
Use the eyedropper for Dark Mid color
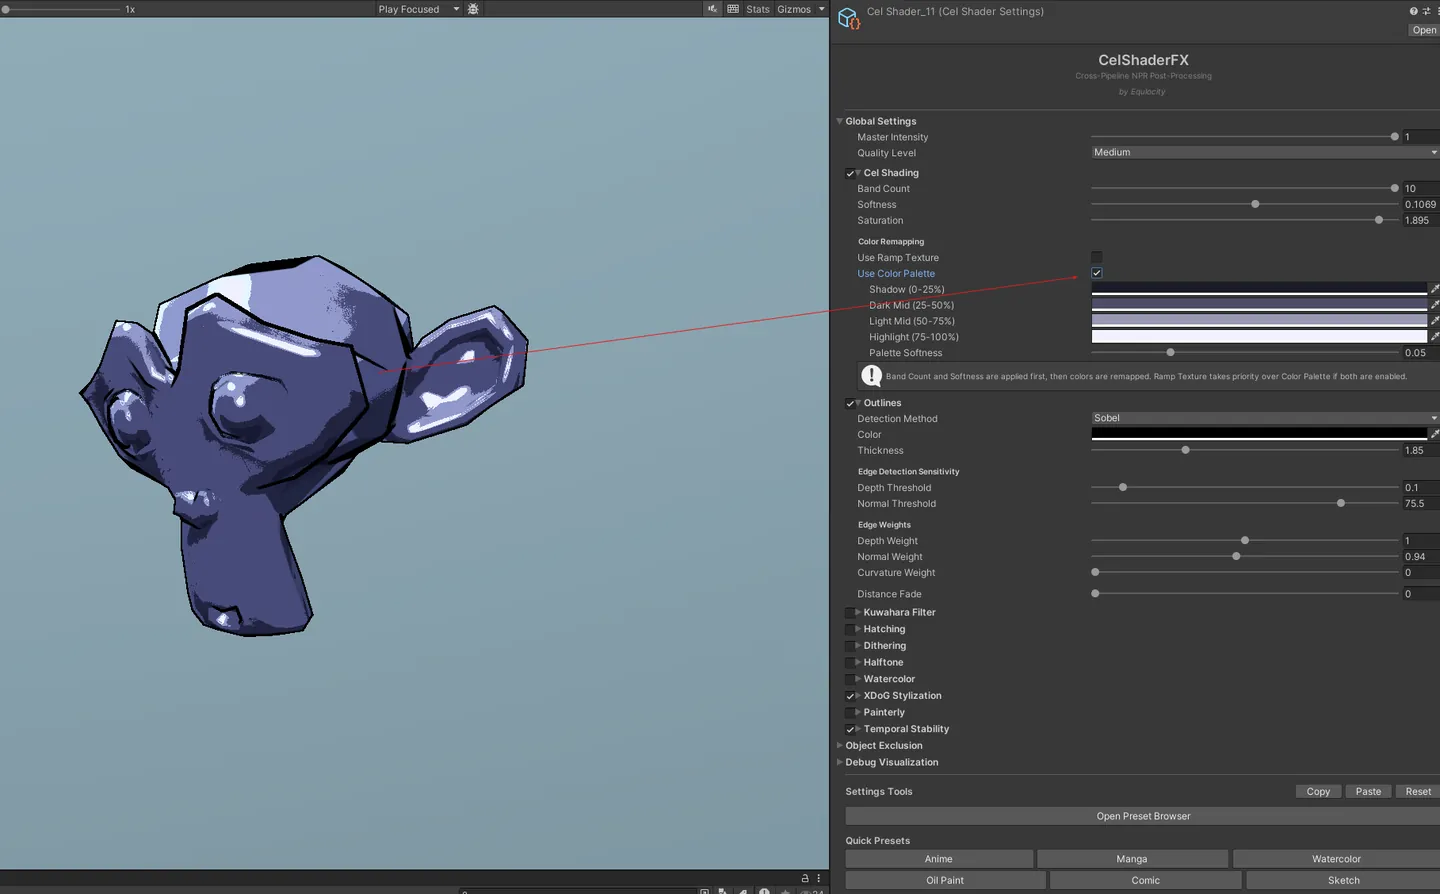click(1434, 305)
